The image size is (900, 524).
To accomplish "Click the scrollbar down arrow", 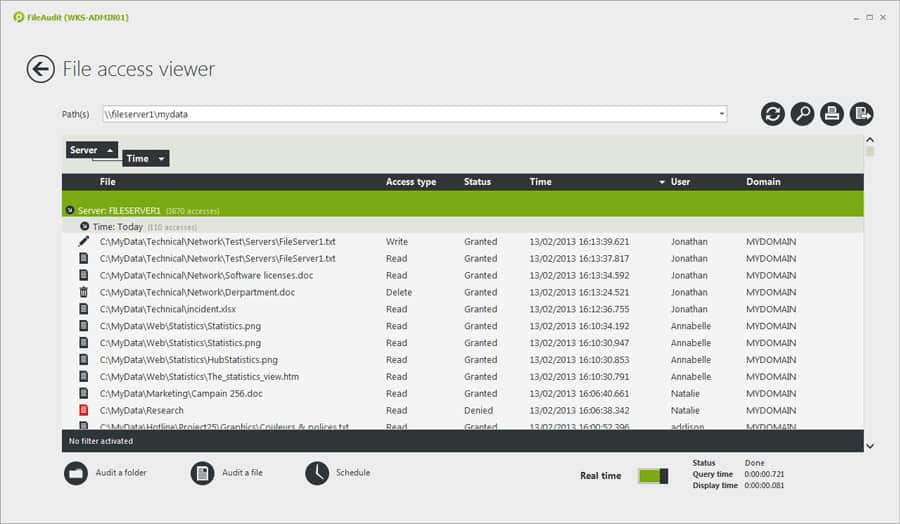I will pyautogui.click(x=870, y=446).
